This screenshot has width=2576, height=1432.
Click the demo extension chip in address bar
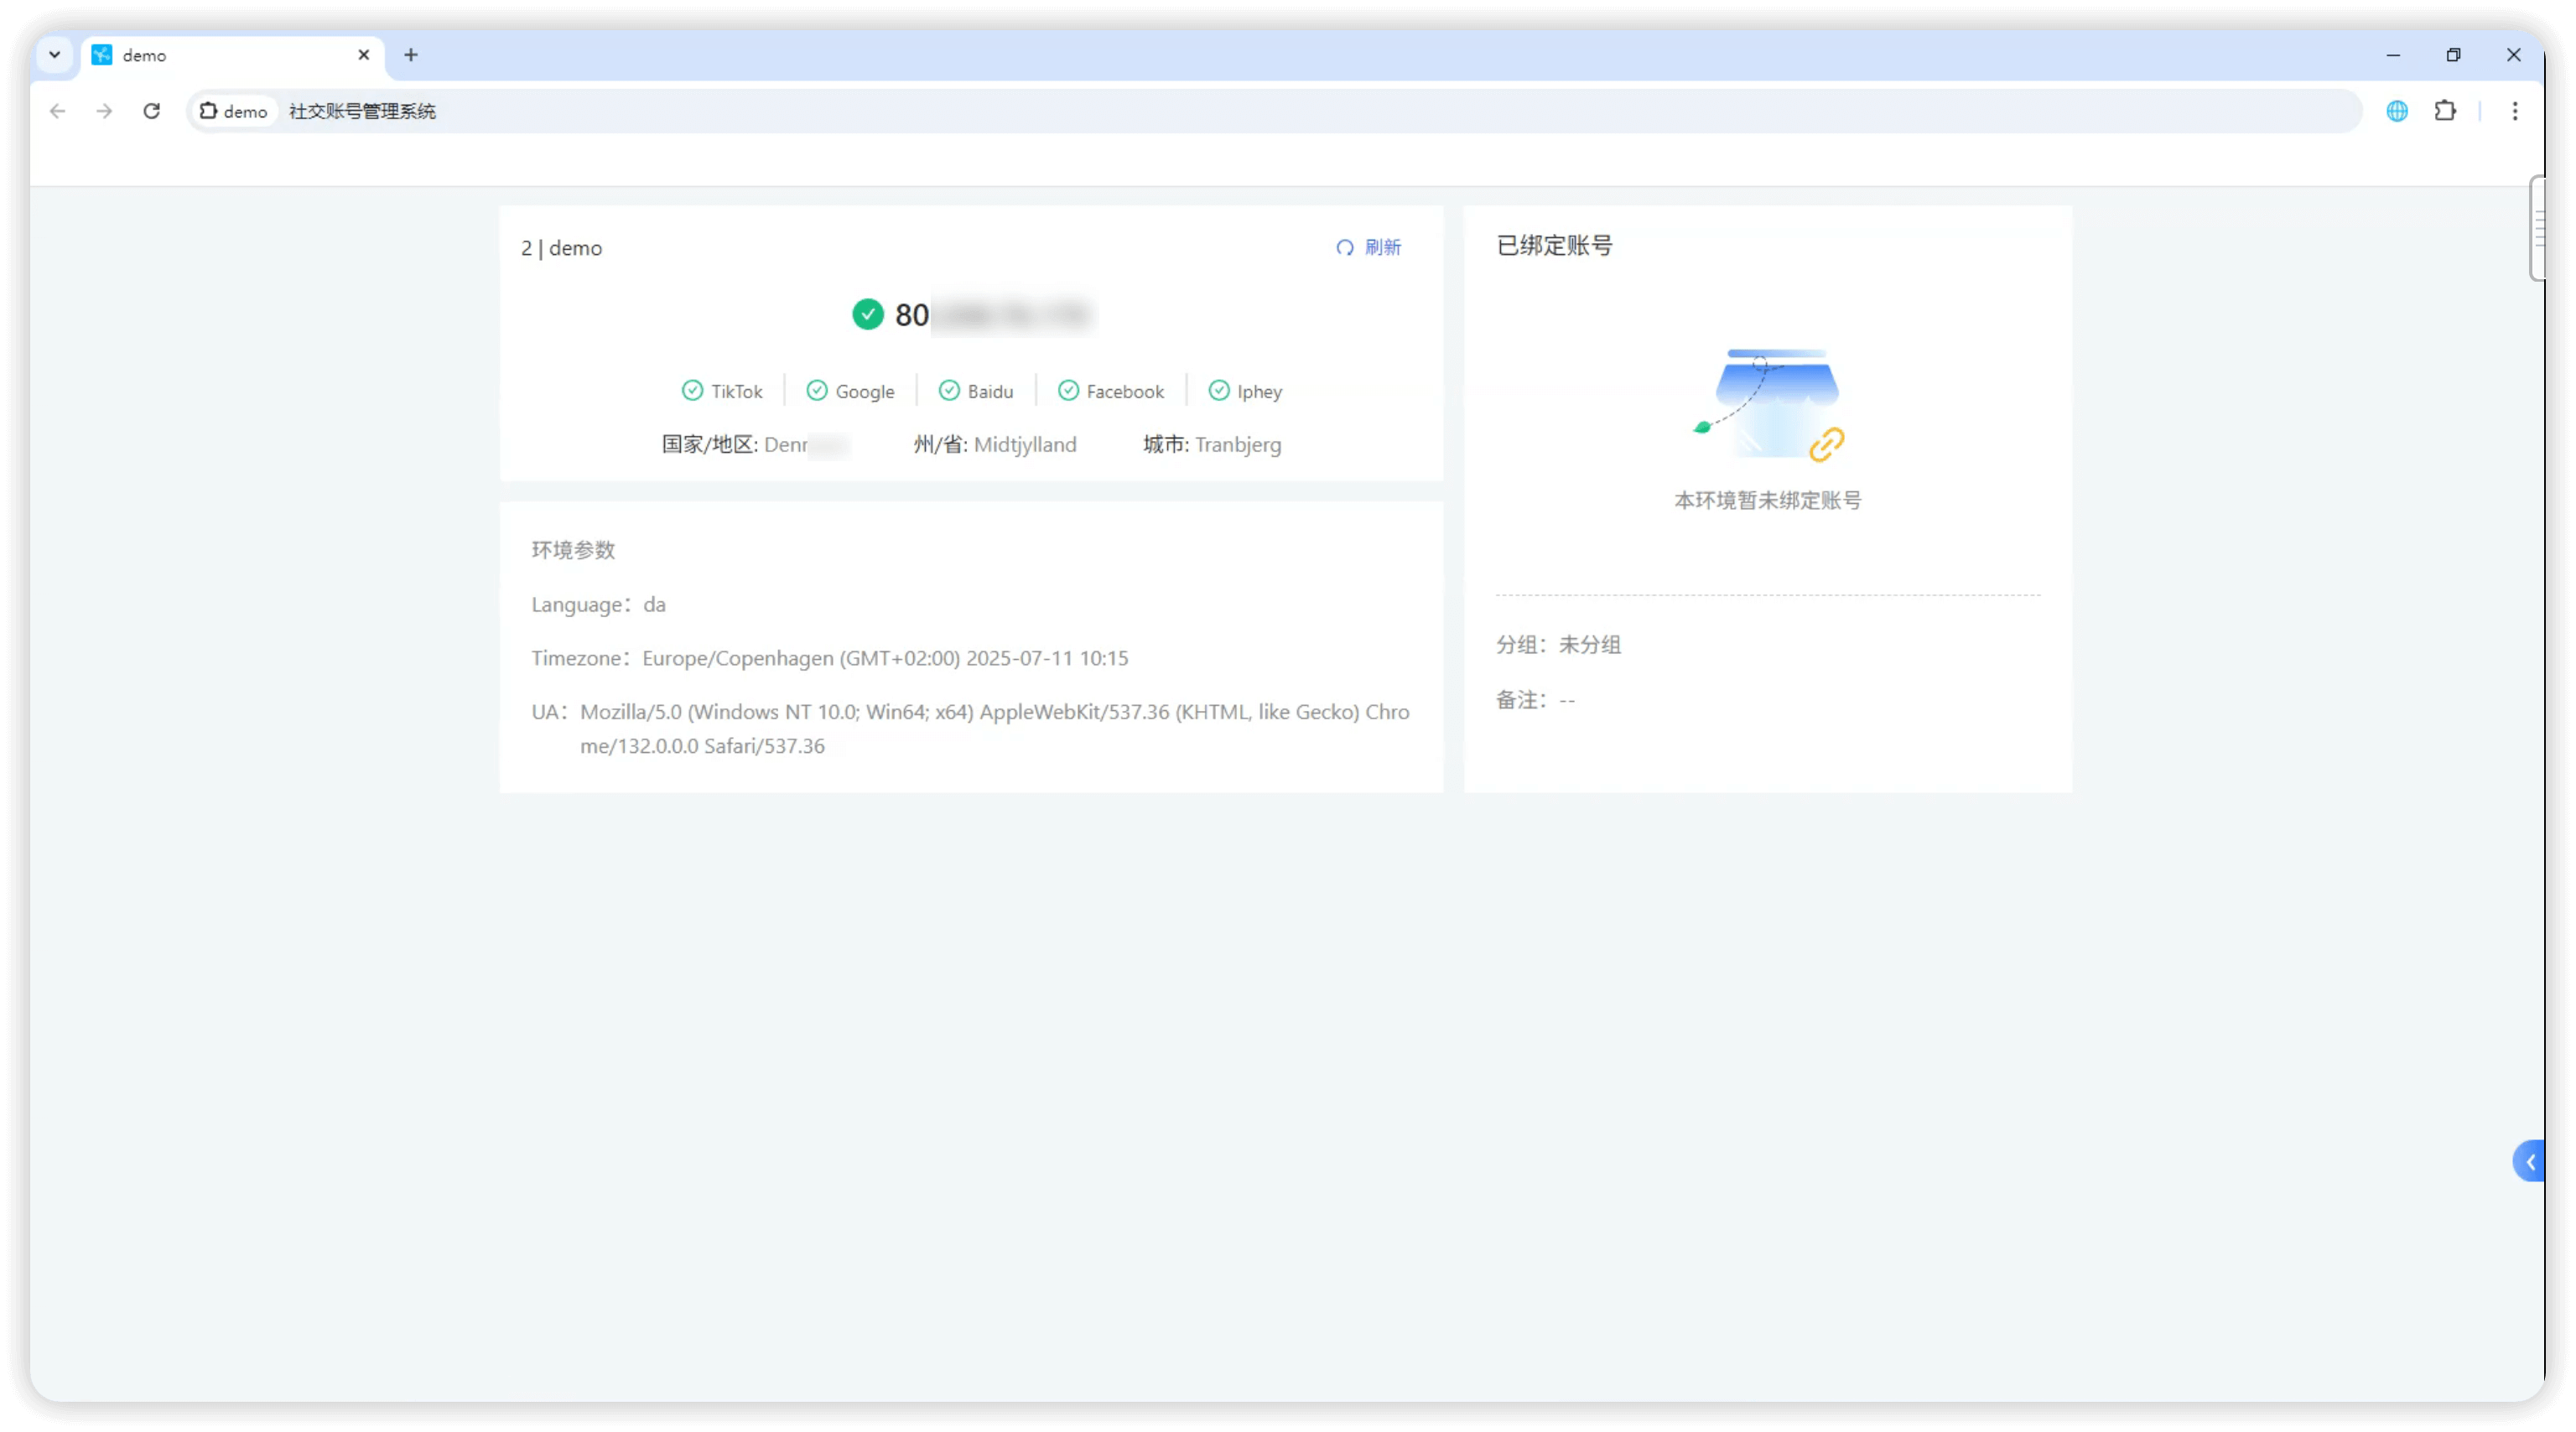pyautogui.click(x=234, y=111)
